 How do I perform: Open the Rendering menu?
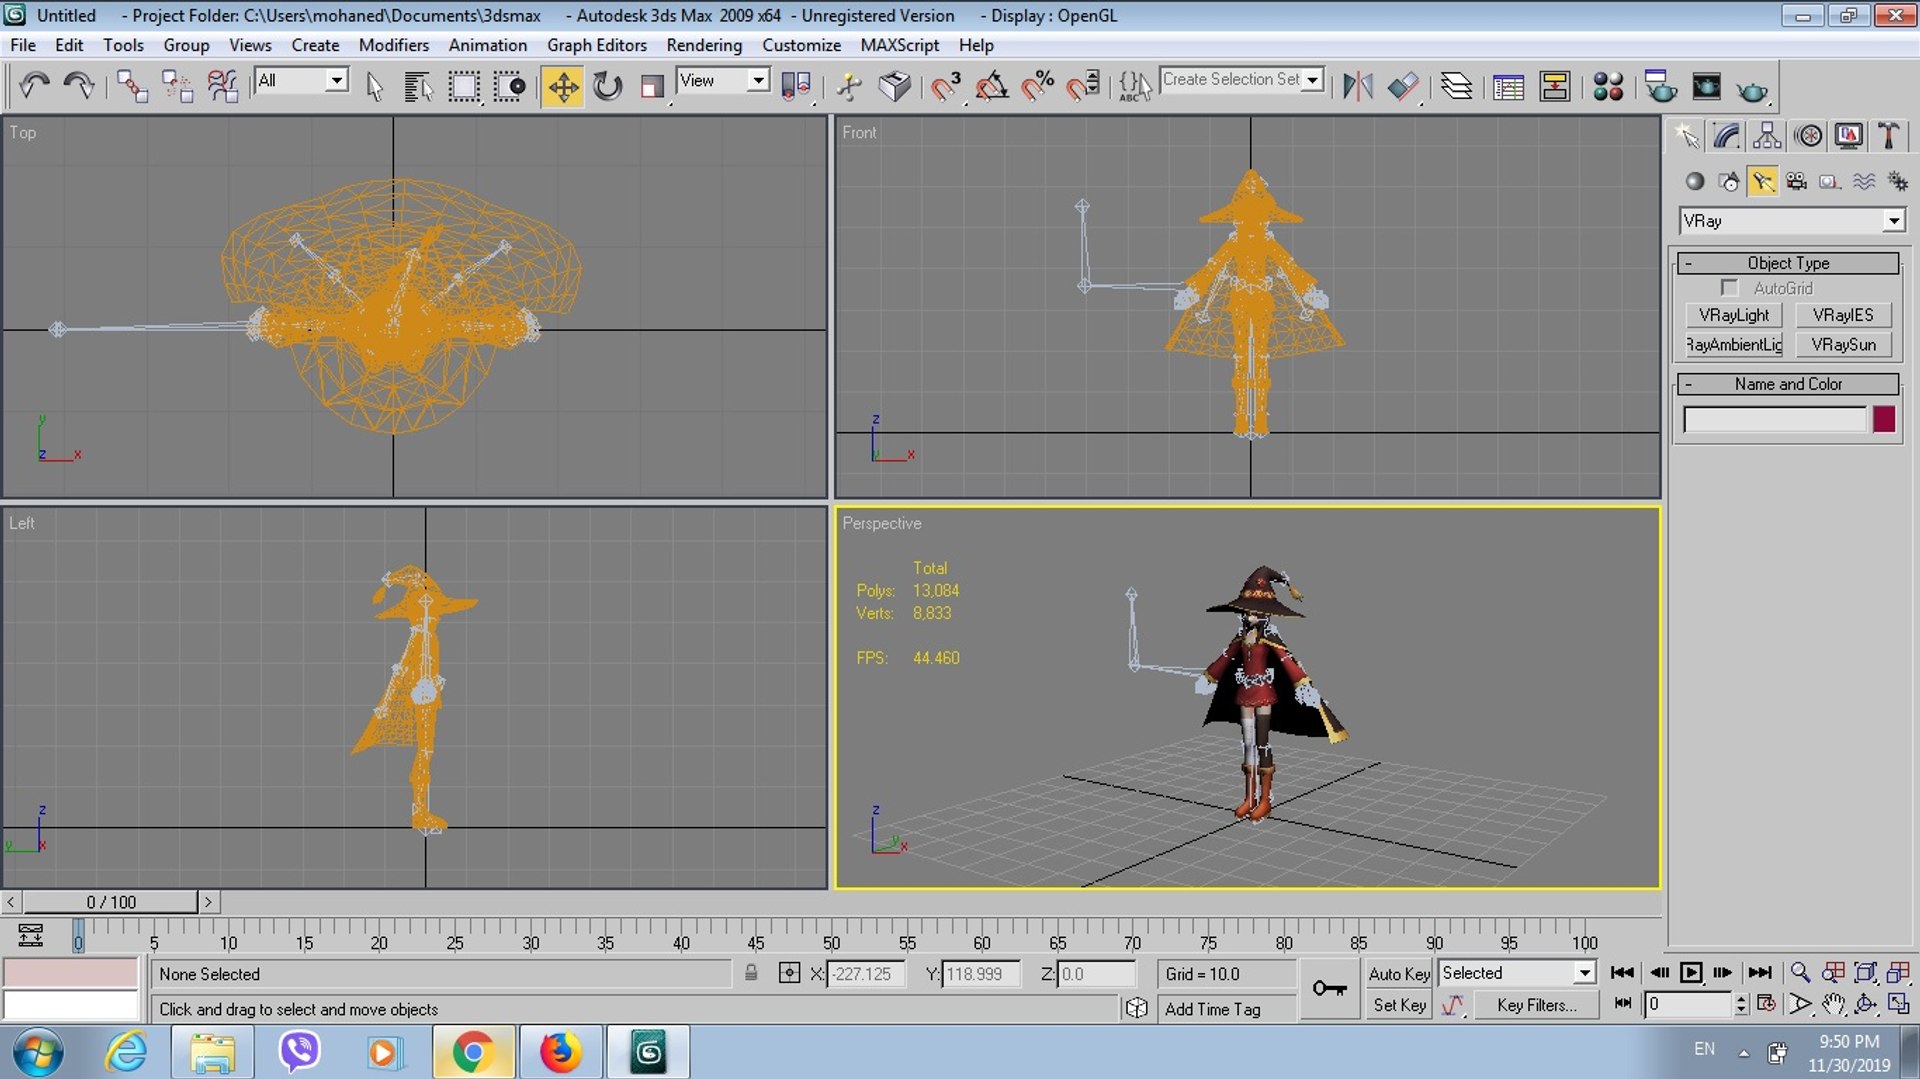pos(704,45)
